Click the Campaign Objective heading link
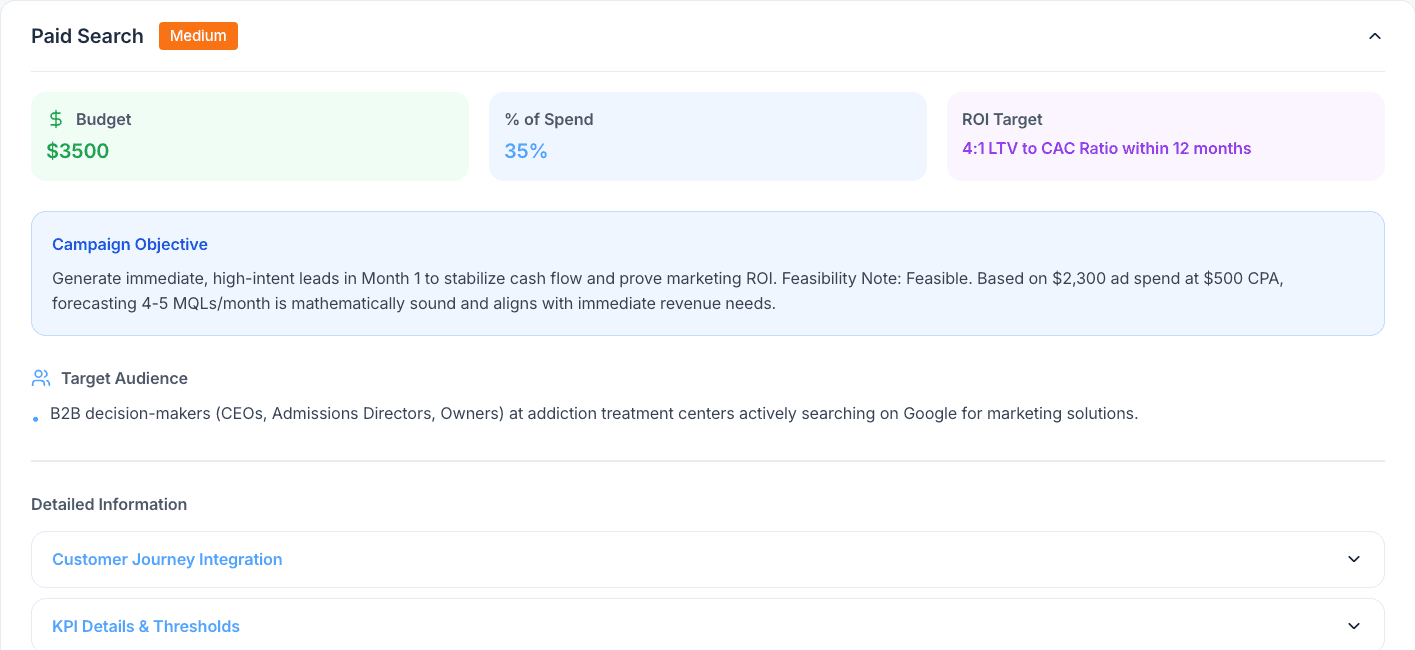 point(130,244)
